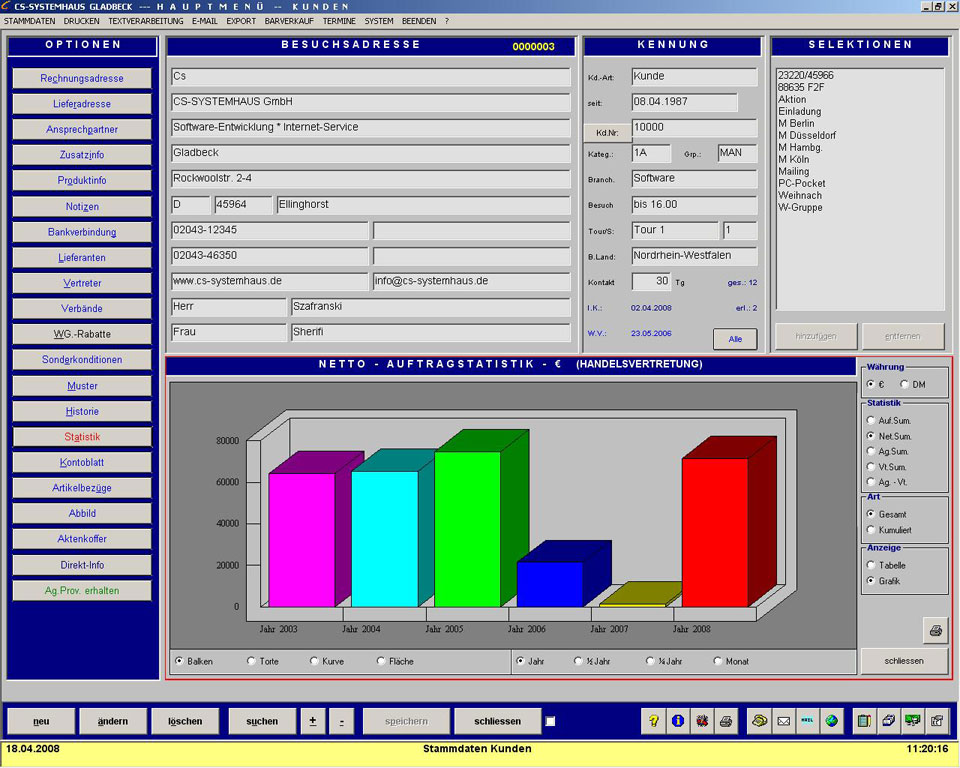Viewport: 960px width, 768px height.
Task: Click the telephone icon in bottom toolbar
Action: pyautogui.click(x=760, y=721)
